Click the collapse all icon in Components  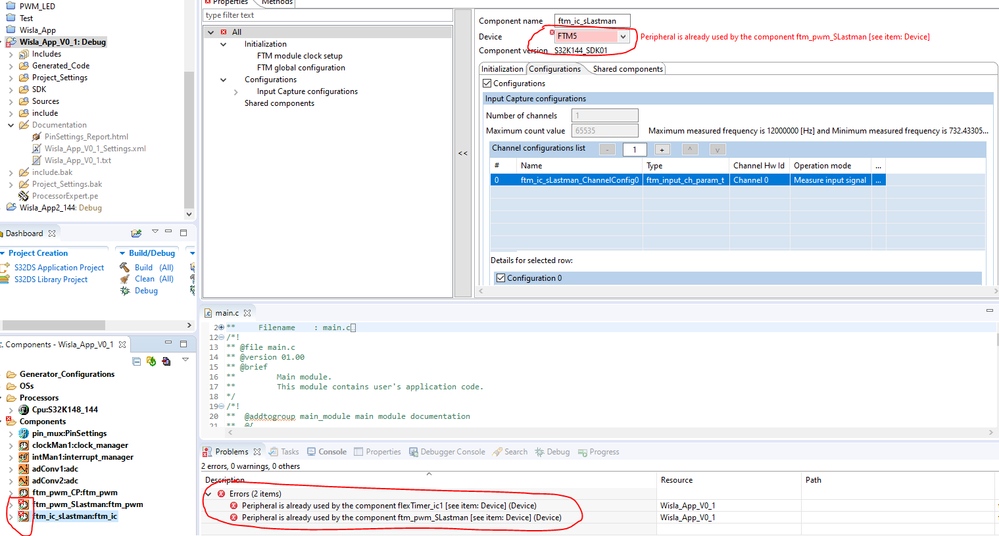coord(136,361)
